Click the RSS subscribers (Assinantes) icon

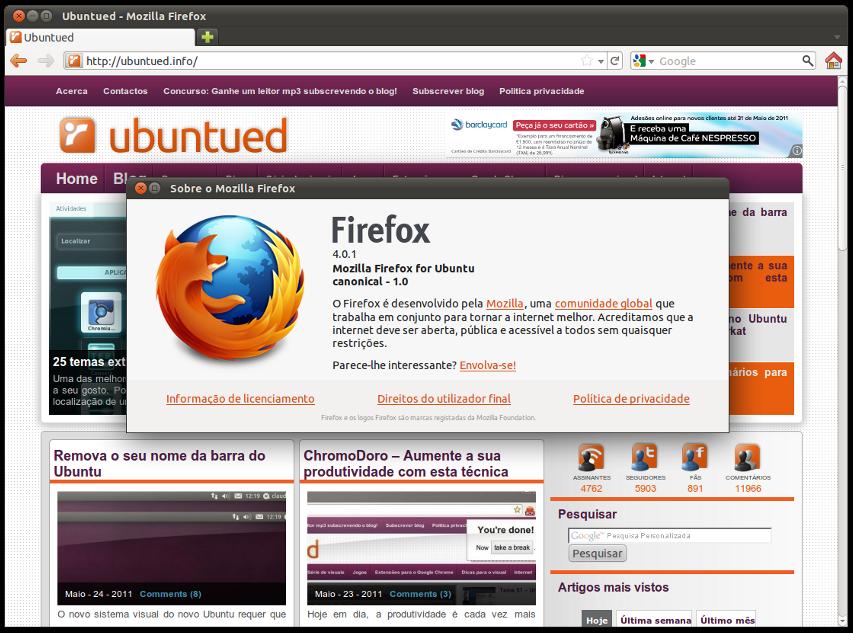tap(591, 457)
